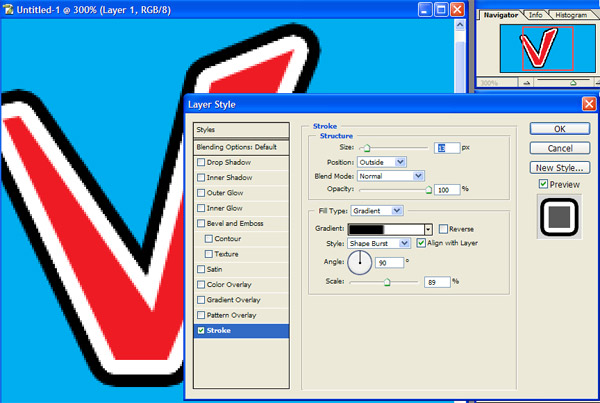Close the Layer Style dialog
600x403 pixels.
pos(588,103)
